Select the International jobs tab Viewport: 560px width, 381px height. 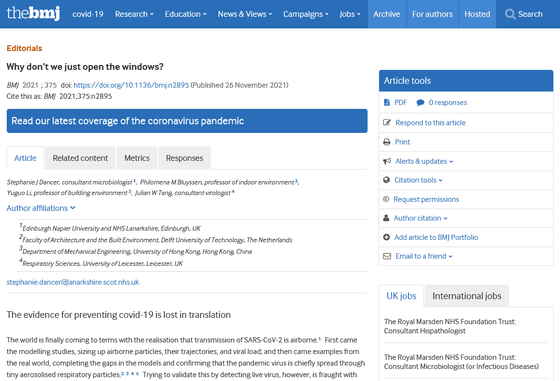pos(467,296)
